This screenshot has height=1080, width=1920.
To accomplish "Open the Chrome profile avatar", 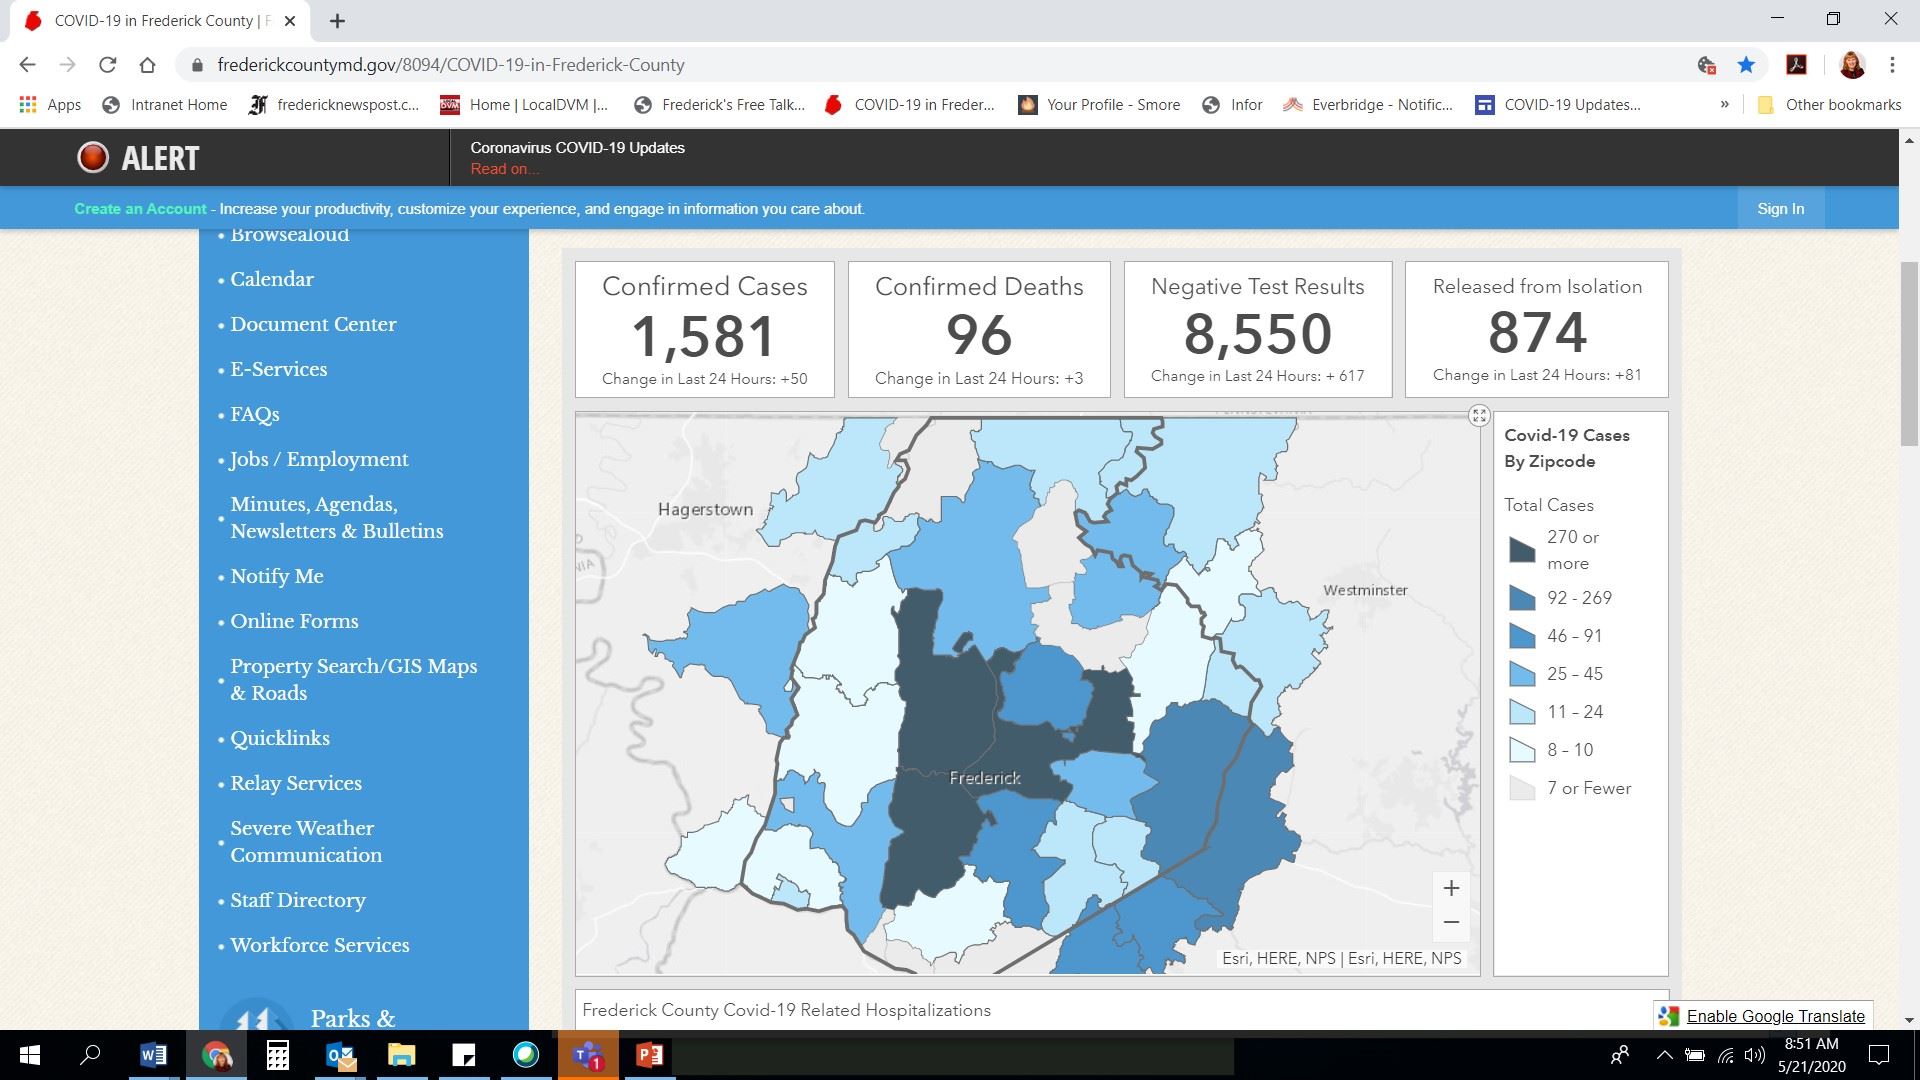I will point(1853,64).
